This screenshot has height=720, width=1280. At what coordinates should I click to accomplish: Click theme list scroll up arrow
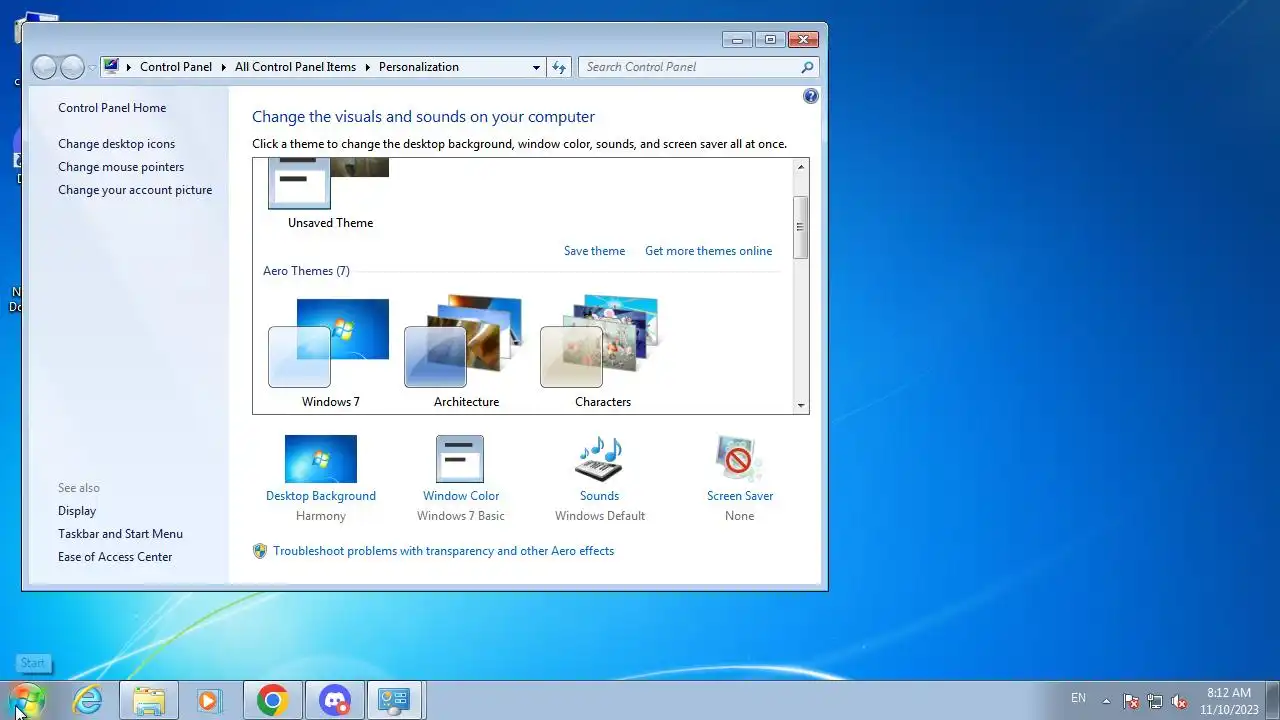click(x=800, y=166)
